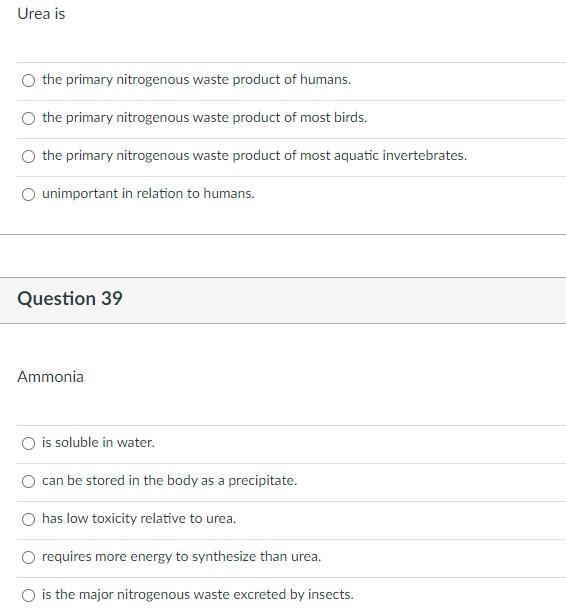Click the 'unimportant in relation to humans' text
Image resolution: width=566 pixels, height=612 pixels.
(x=148, y=194)
